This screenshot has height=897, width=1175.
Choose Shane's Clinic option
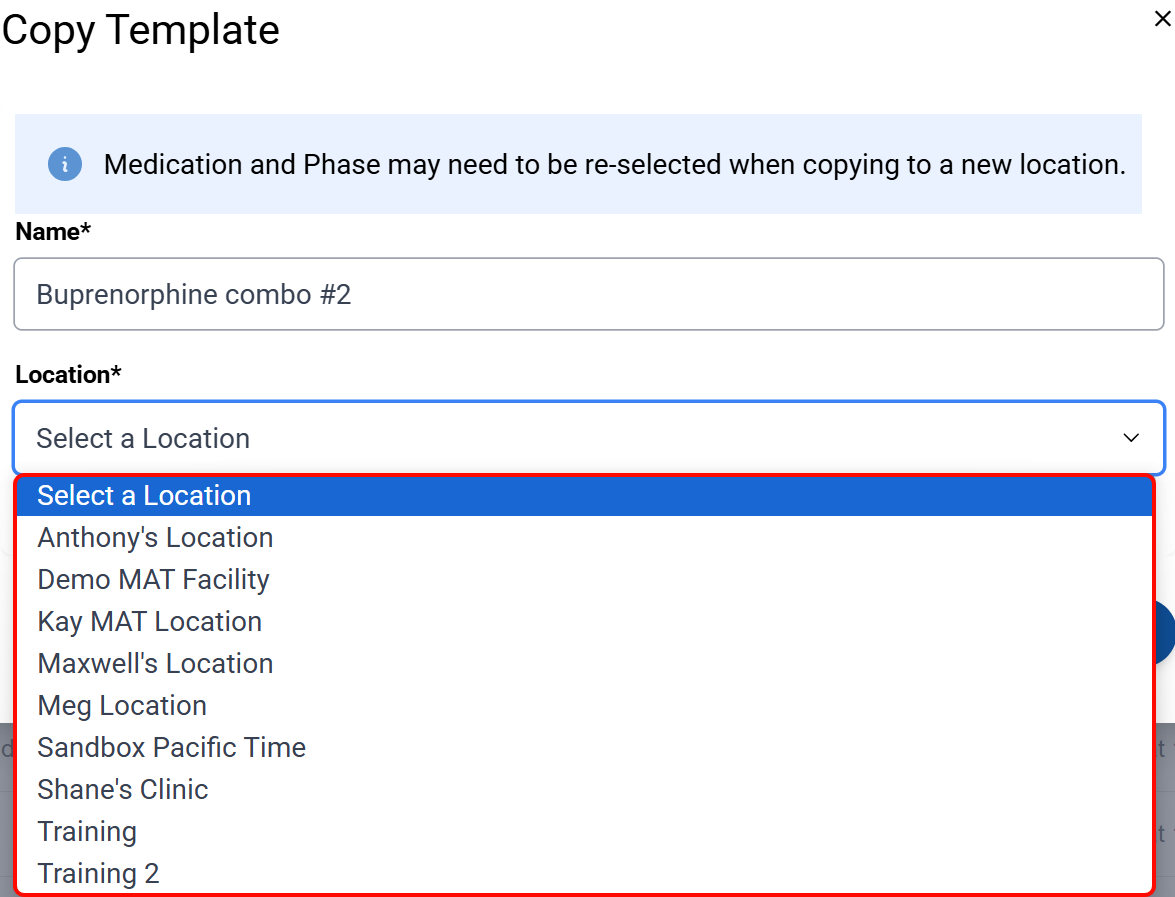123,790
